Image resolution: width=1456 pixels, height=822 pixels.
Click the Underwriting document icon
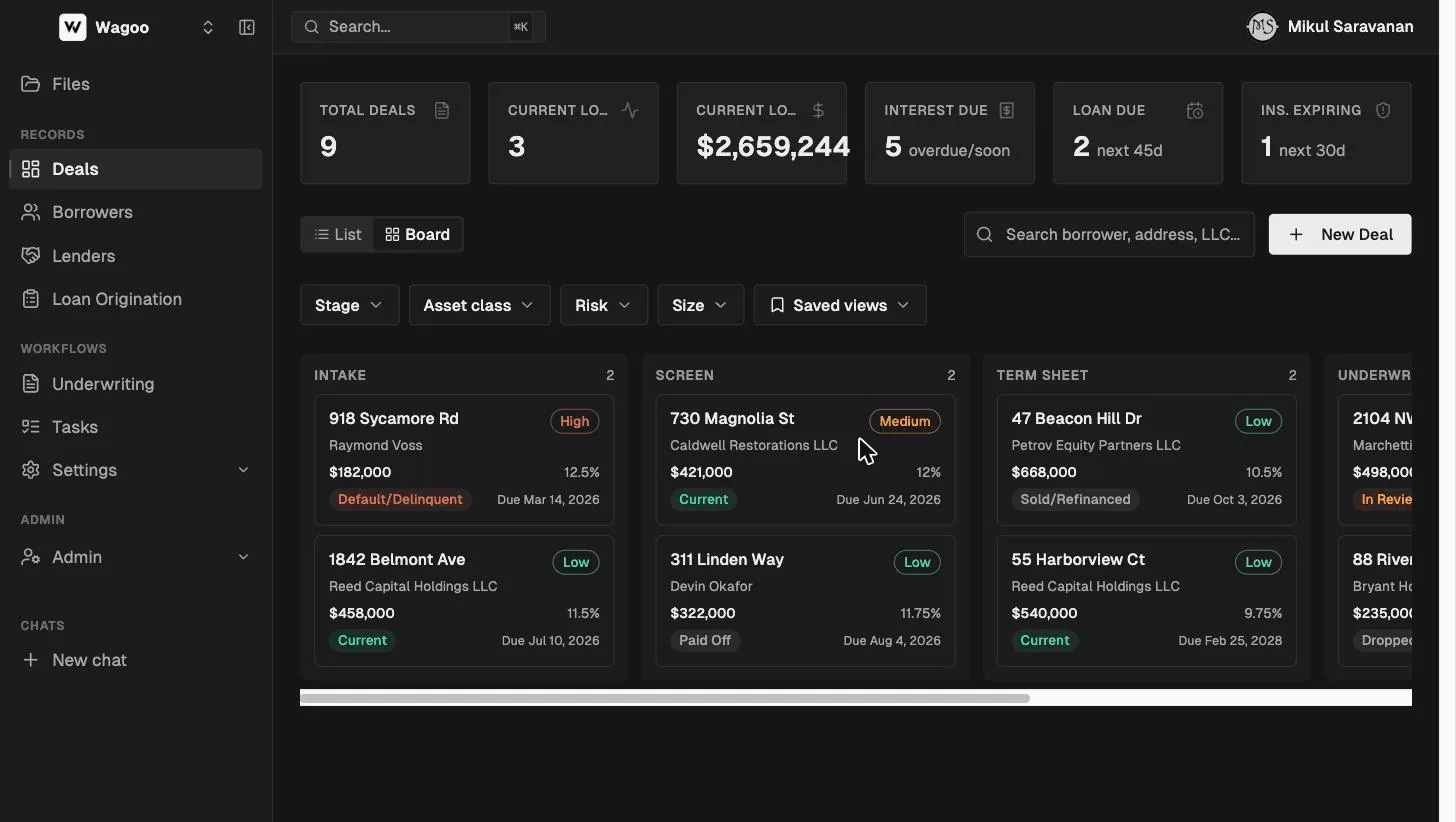(31, 384)
